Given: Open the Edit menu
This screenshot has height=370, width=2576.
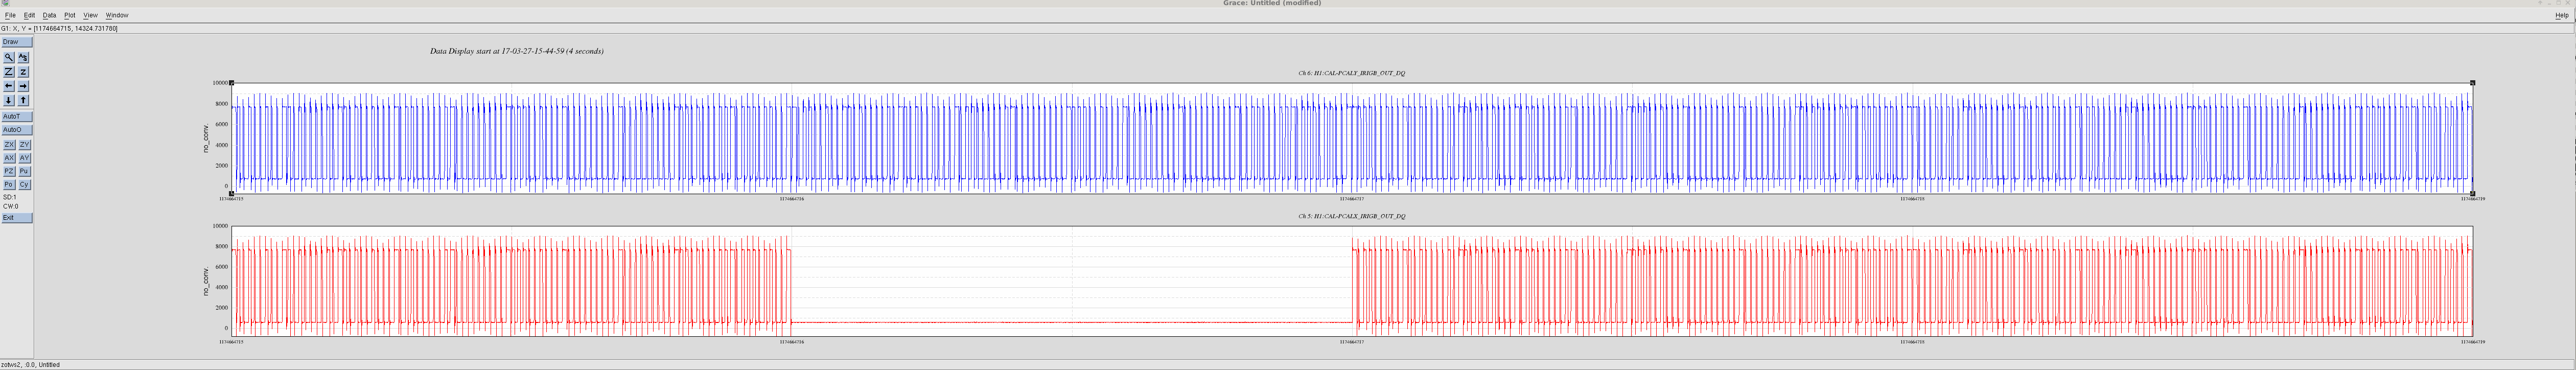Looking at the screenshot, I should 29,15.
